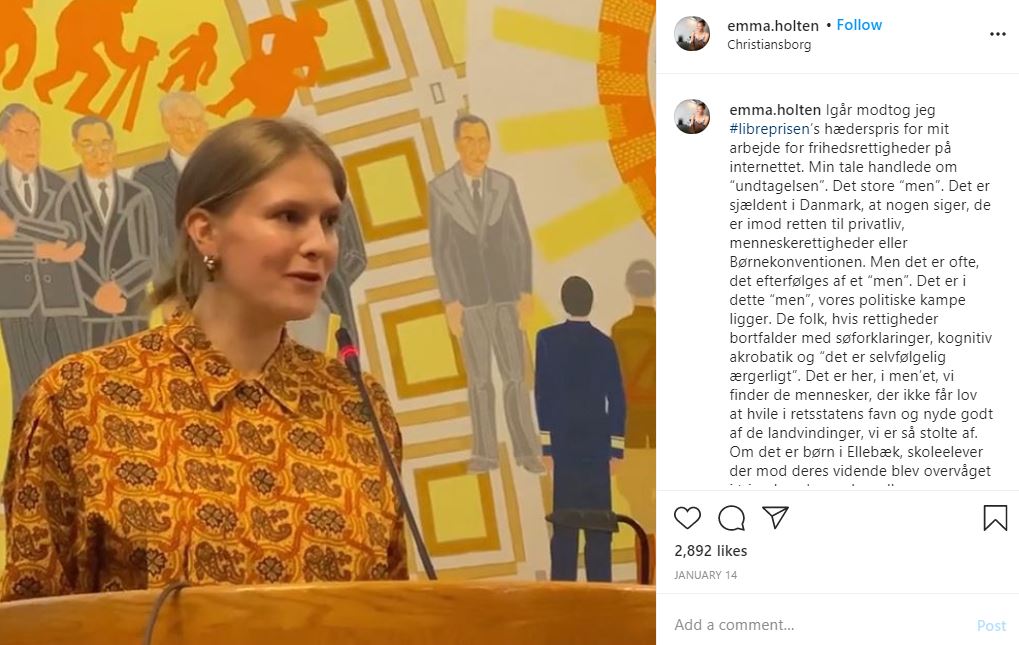1019x645 pixels.
Task: Open the January 14 post date link
Action: 705,575
